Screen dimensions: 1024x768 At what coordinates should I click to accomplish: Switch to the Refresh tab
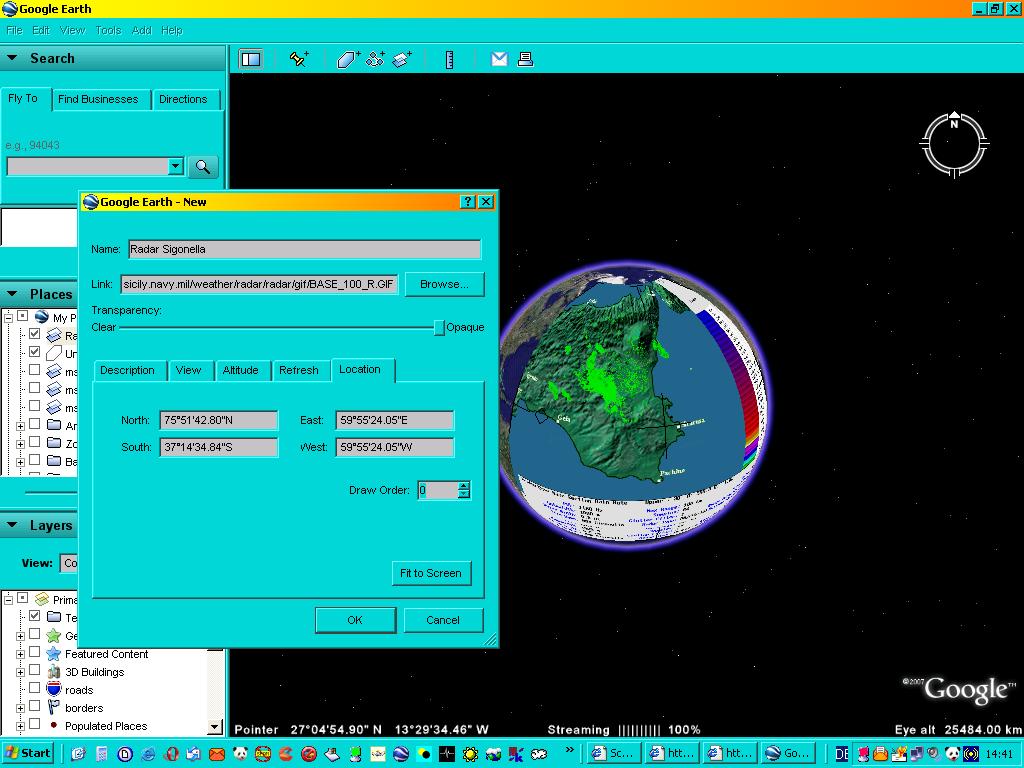coord(298,370)
